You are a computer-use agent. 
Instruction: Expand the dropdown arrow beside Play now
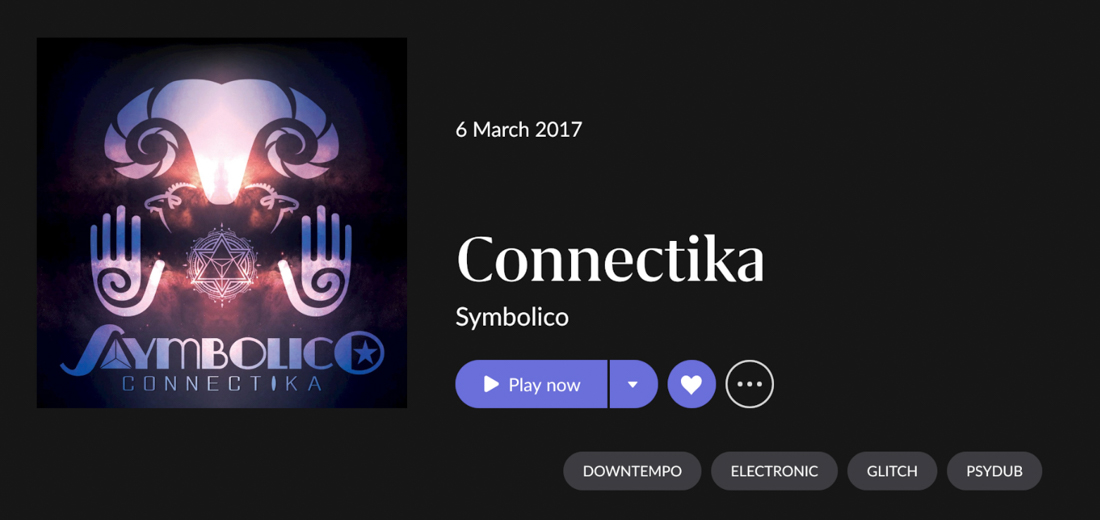pos(633,384)
